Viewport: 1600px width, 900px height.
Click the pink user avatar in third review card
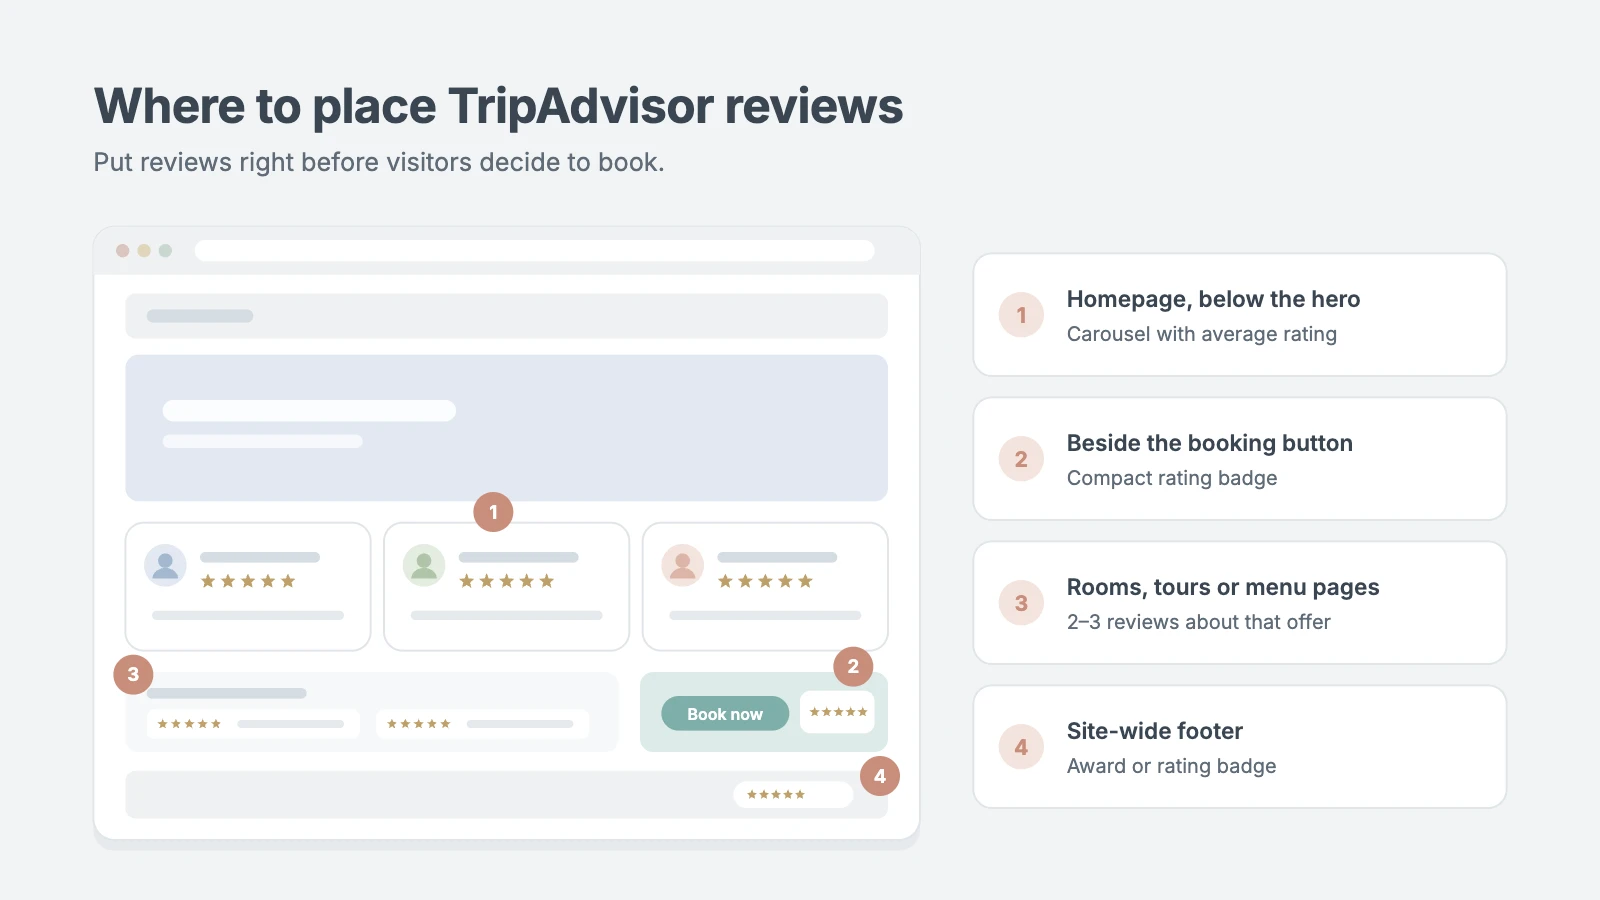click(x=683, y=565)
